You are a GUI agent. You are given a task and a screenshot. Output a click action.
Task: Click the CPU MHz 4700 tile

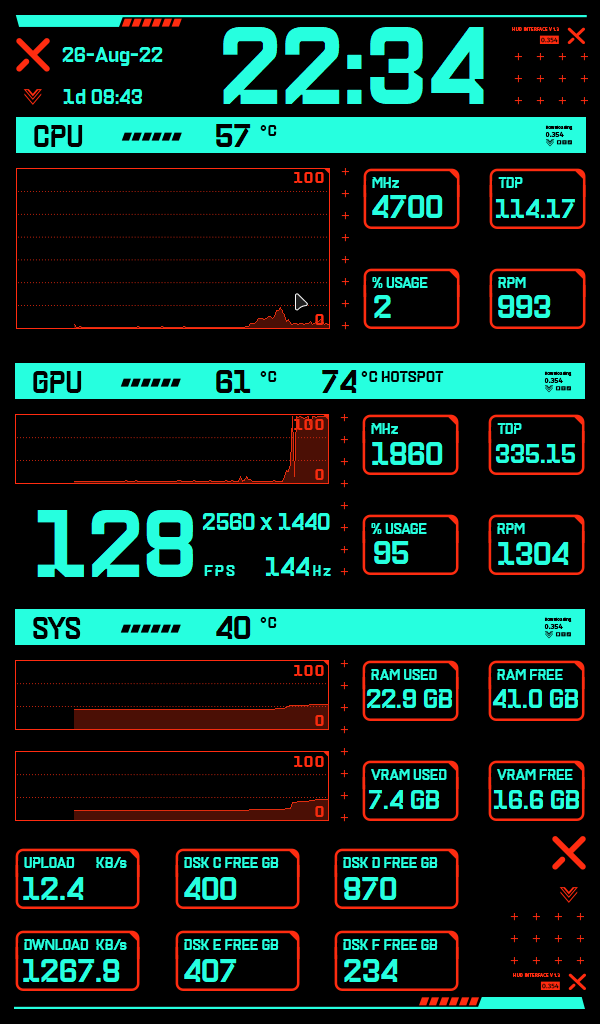click(410, 198)
